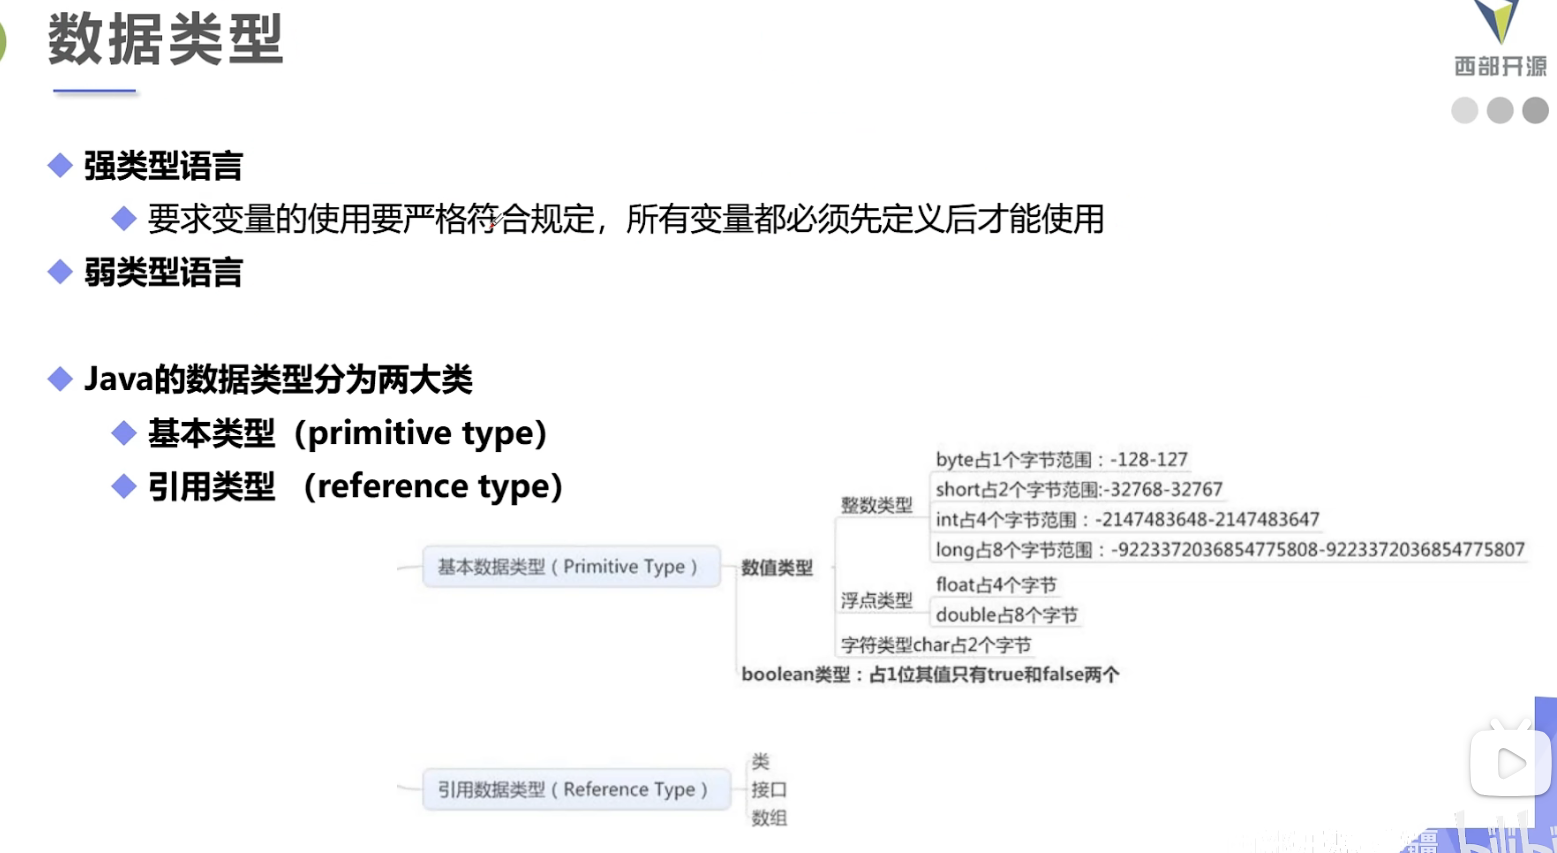Click the 整数类型 branch label

(x=877, y=505)
